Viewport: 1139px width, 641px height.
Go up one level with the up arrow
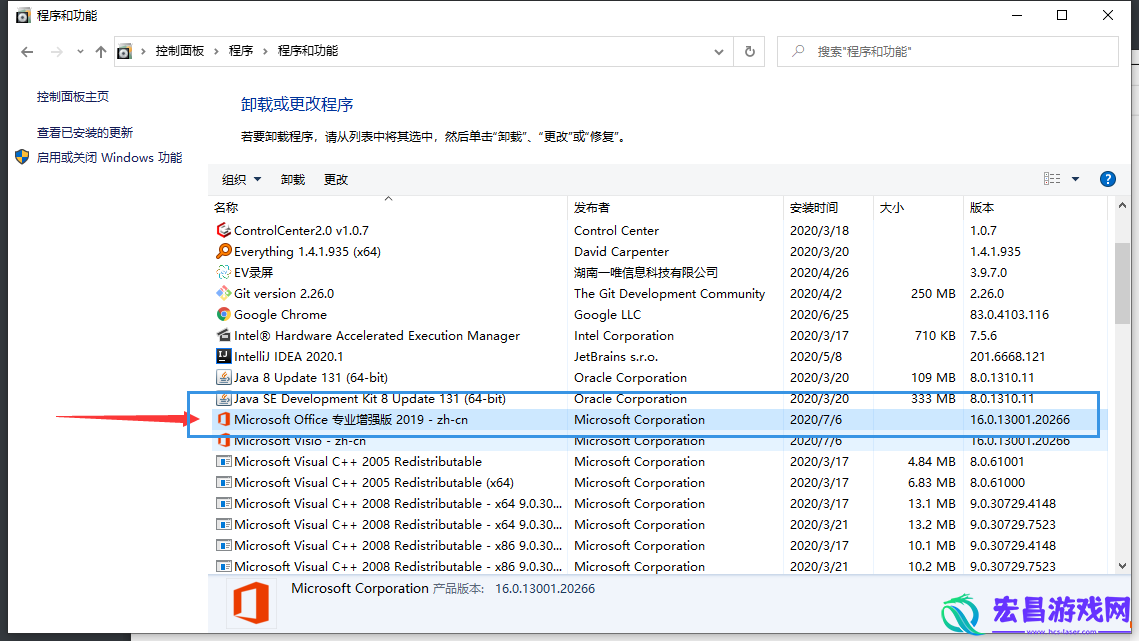(x=101, y=52)
